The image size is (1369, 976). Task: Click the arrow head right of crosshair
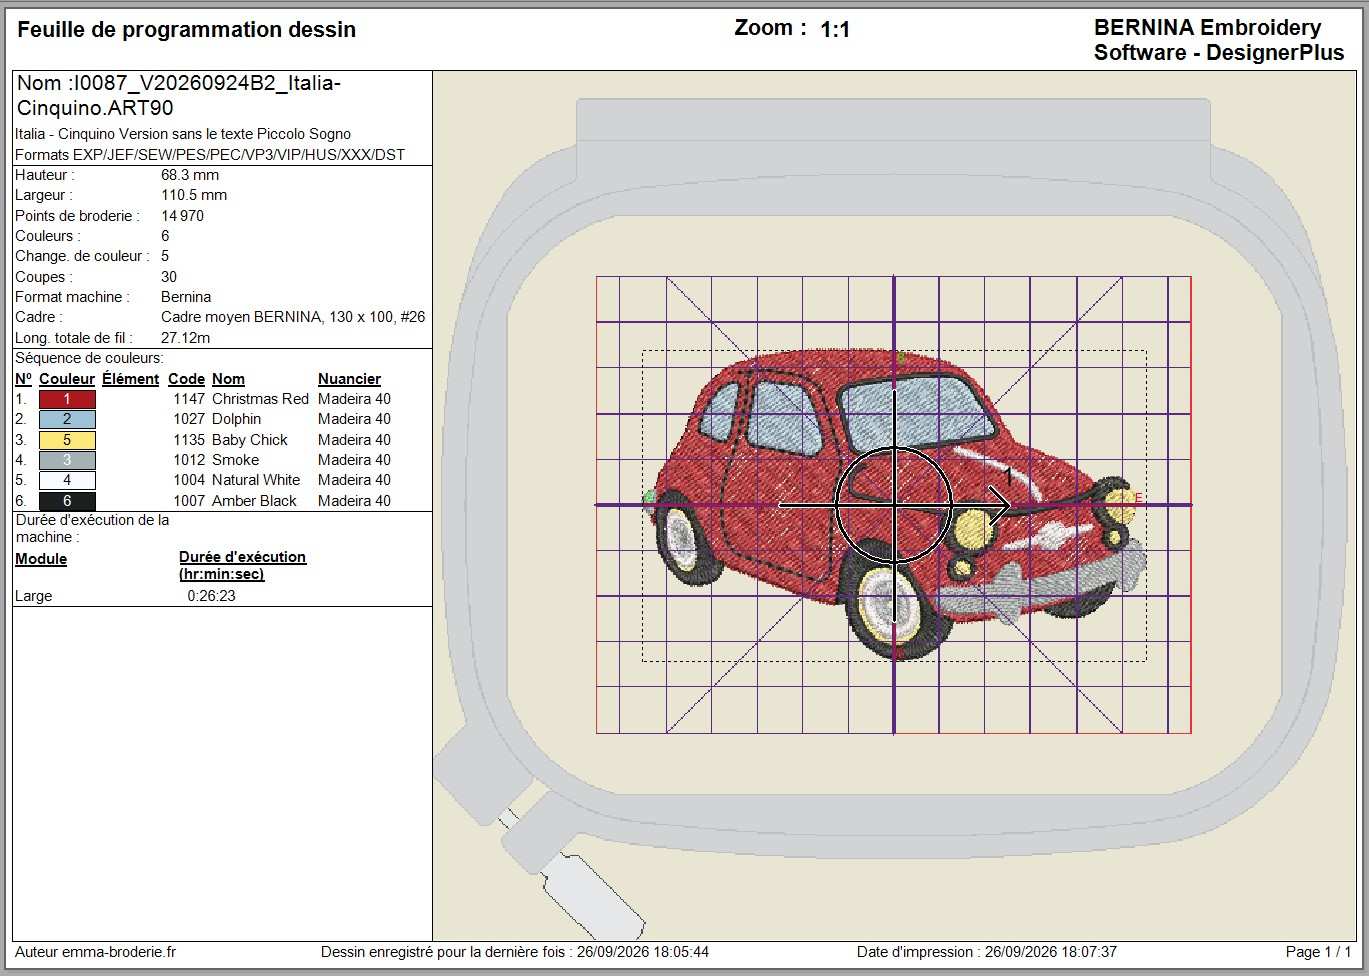pyautogui.click(x=999, y=505)
